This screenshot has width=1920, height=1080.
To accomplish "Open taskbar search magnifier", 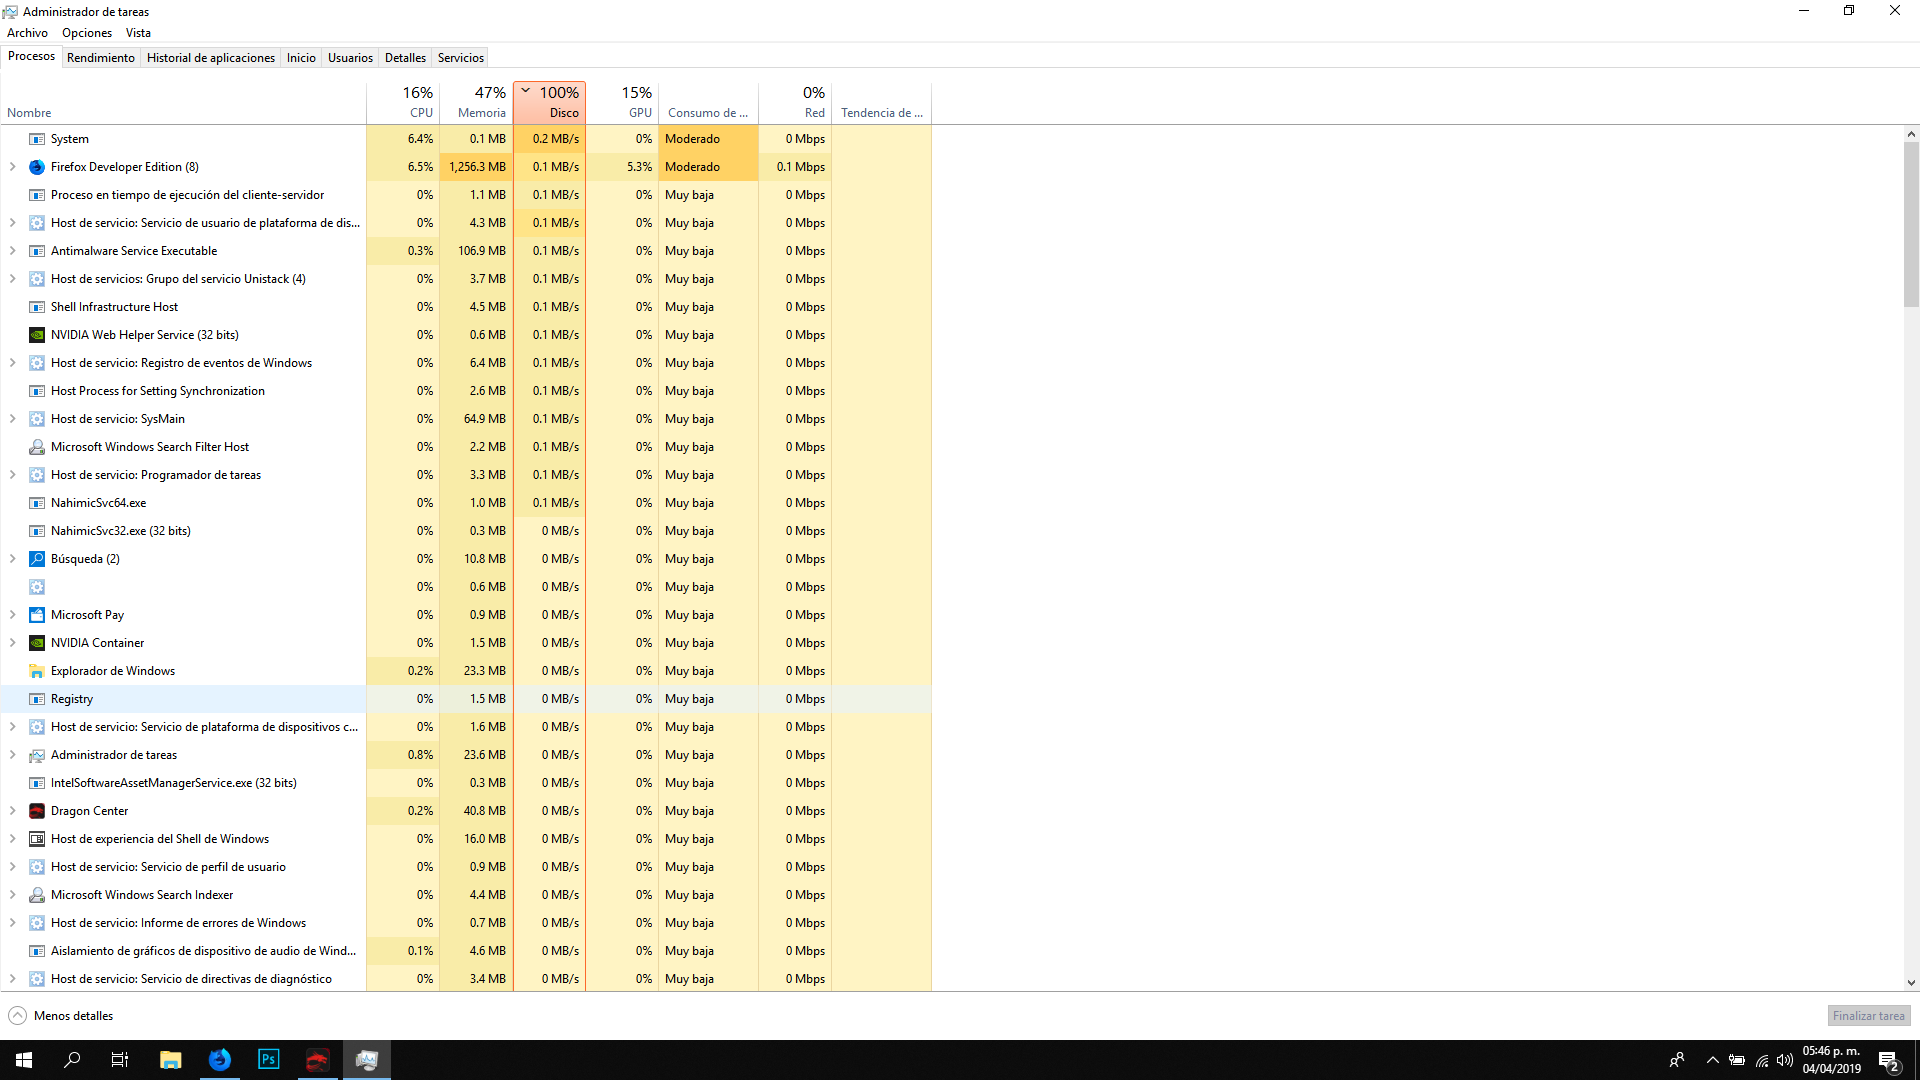I will 72,1060.
